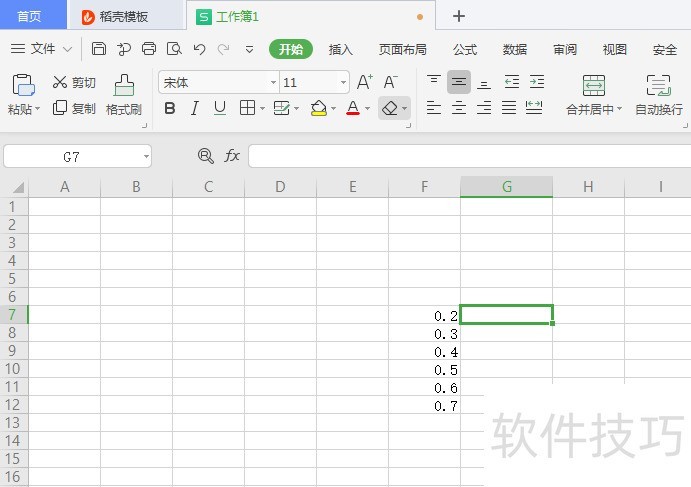Apply red font color icon
This screenshot has height=487, width=691.
[353, 108]
